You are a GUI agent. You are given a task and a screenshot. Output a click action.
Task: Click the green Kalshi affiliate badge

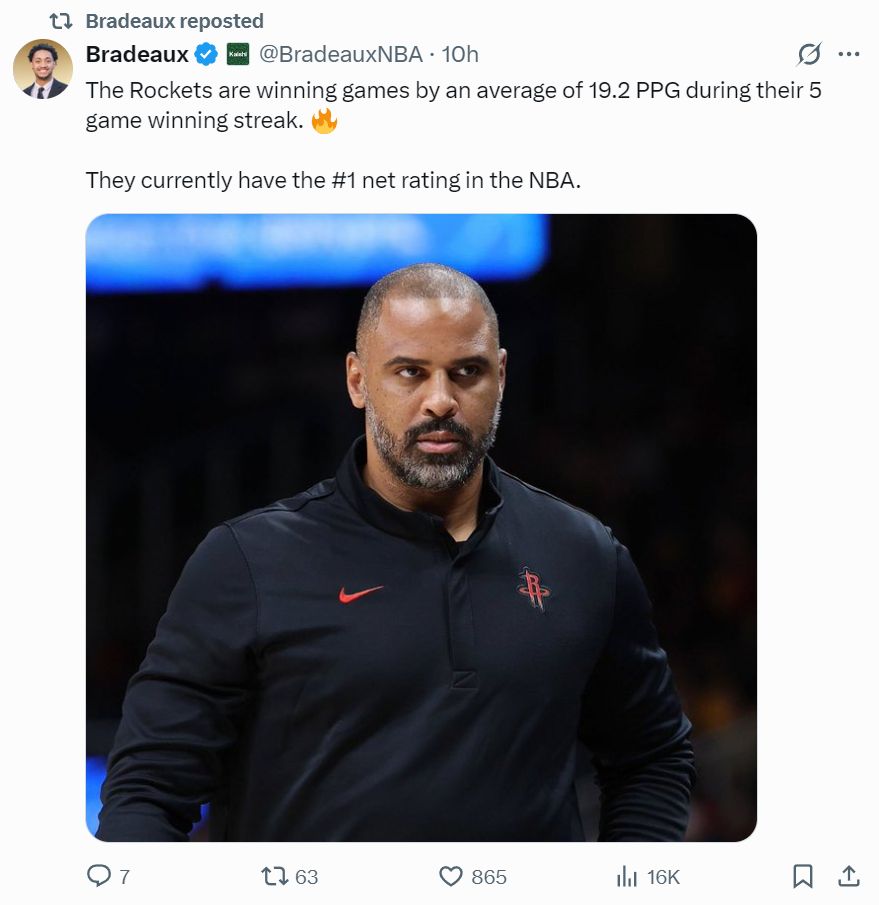point(238,54)
